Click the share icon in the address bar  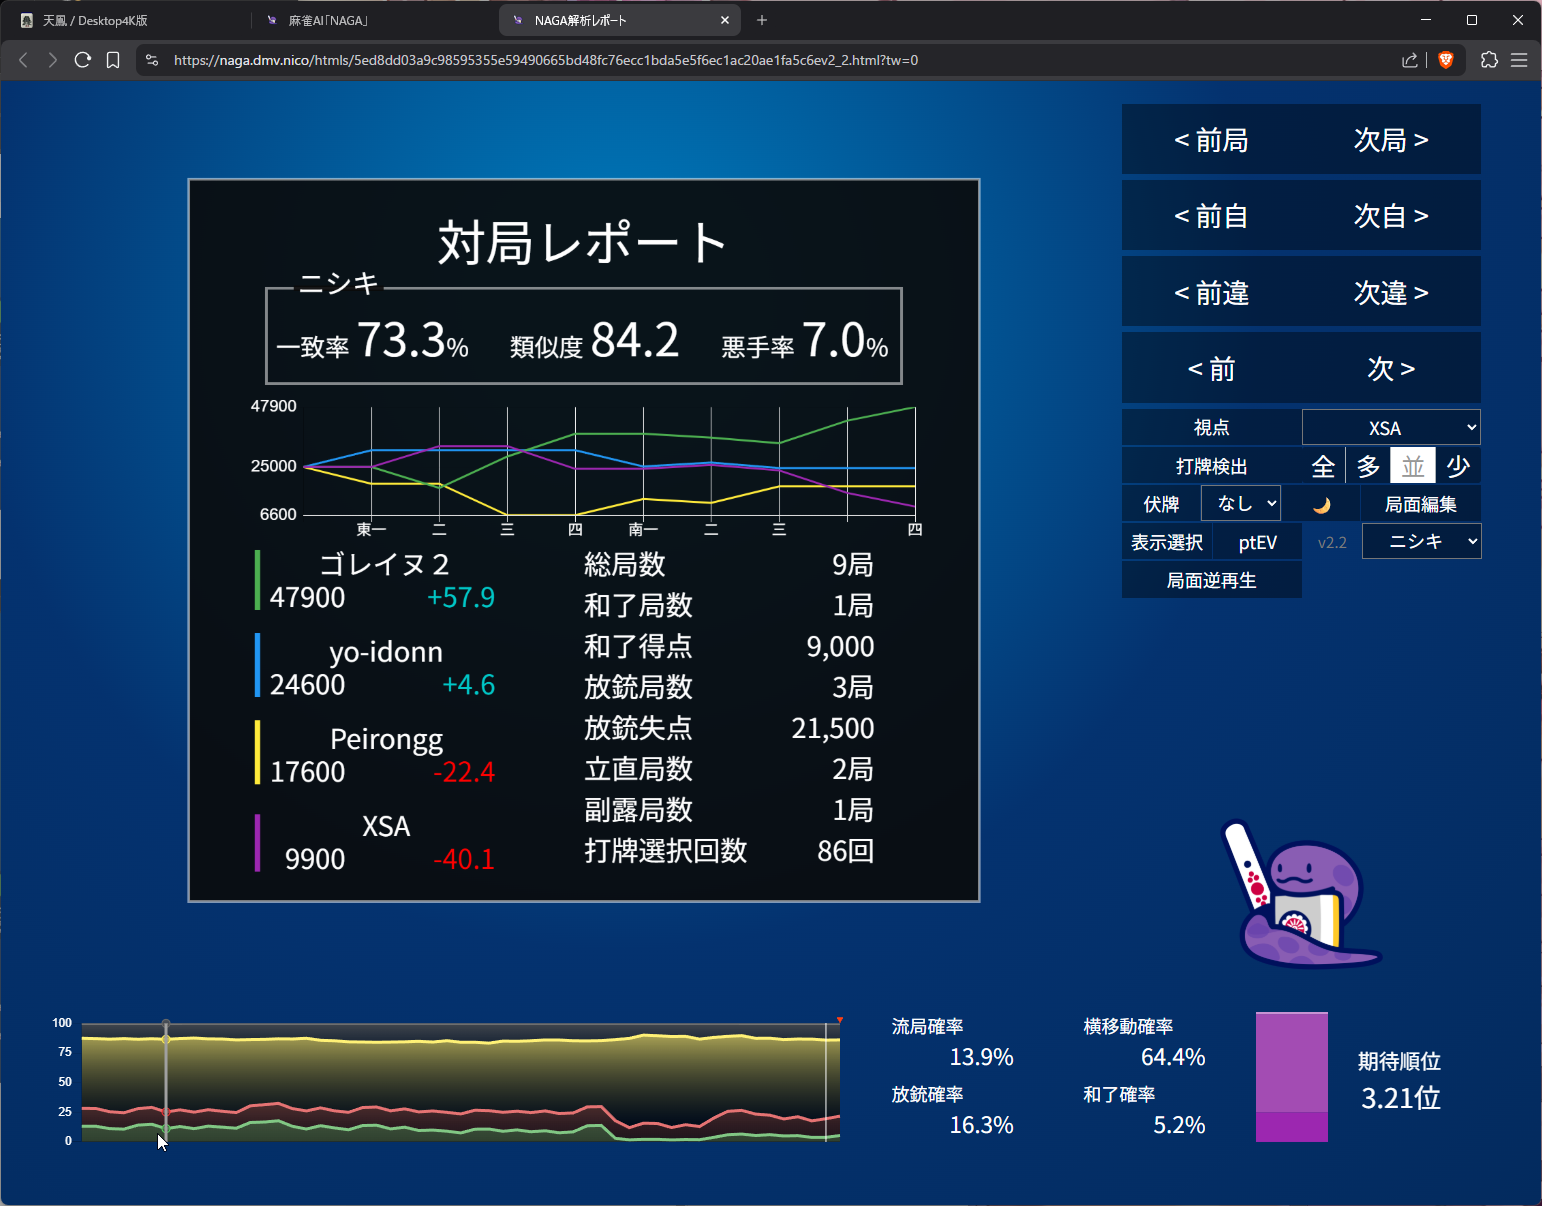coord(1410,60)
